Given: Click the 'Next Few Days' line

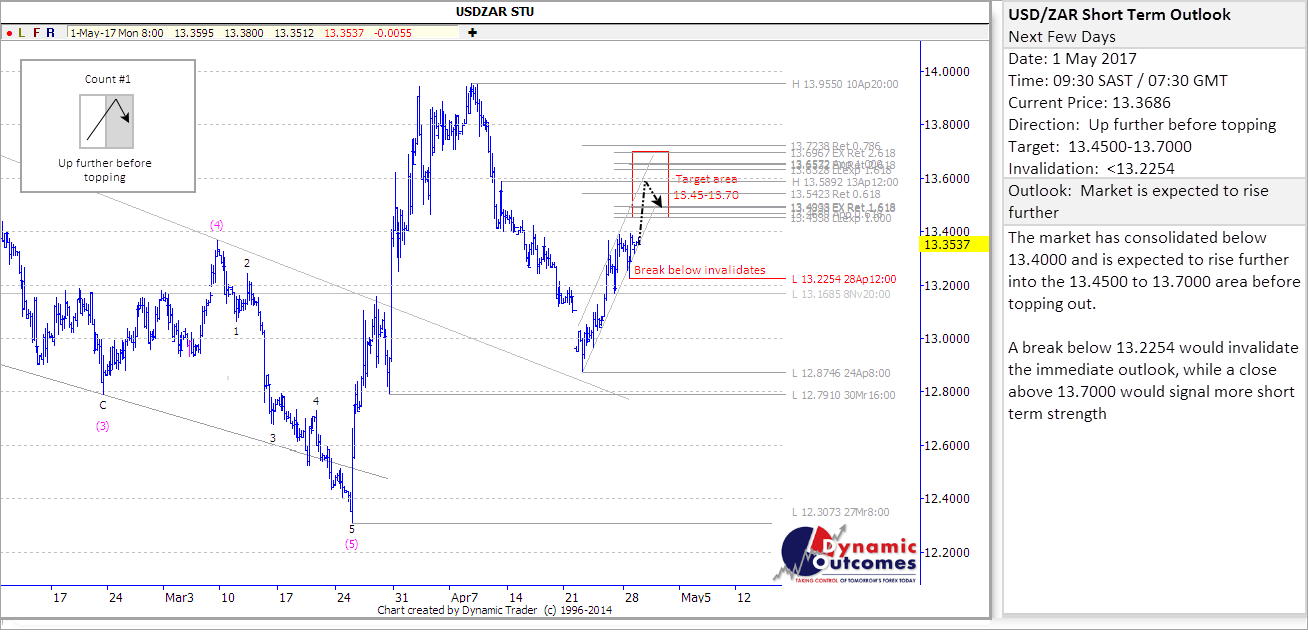Looking at the screenshot, I should click(1062, 37).
